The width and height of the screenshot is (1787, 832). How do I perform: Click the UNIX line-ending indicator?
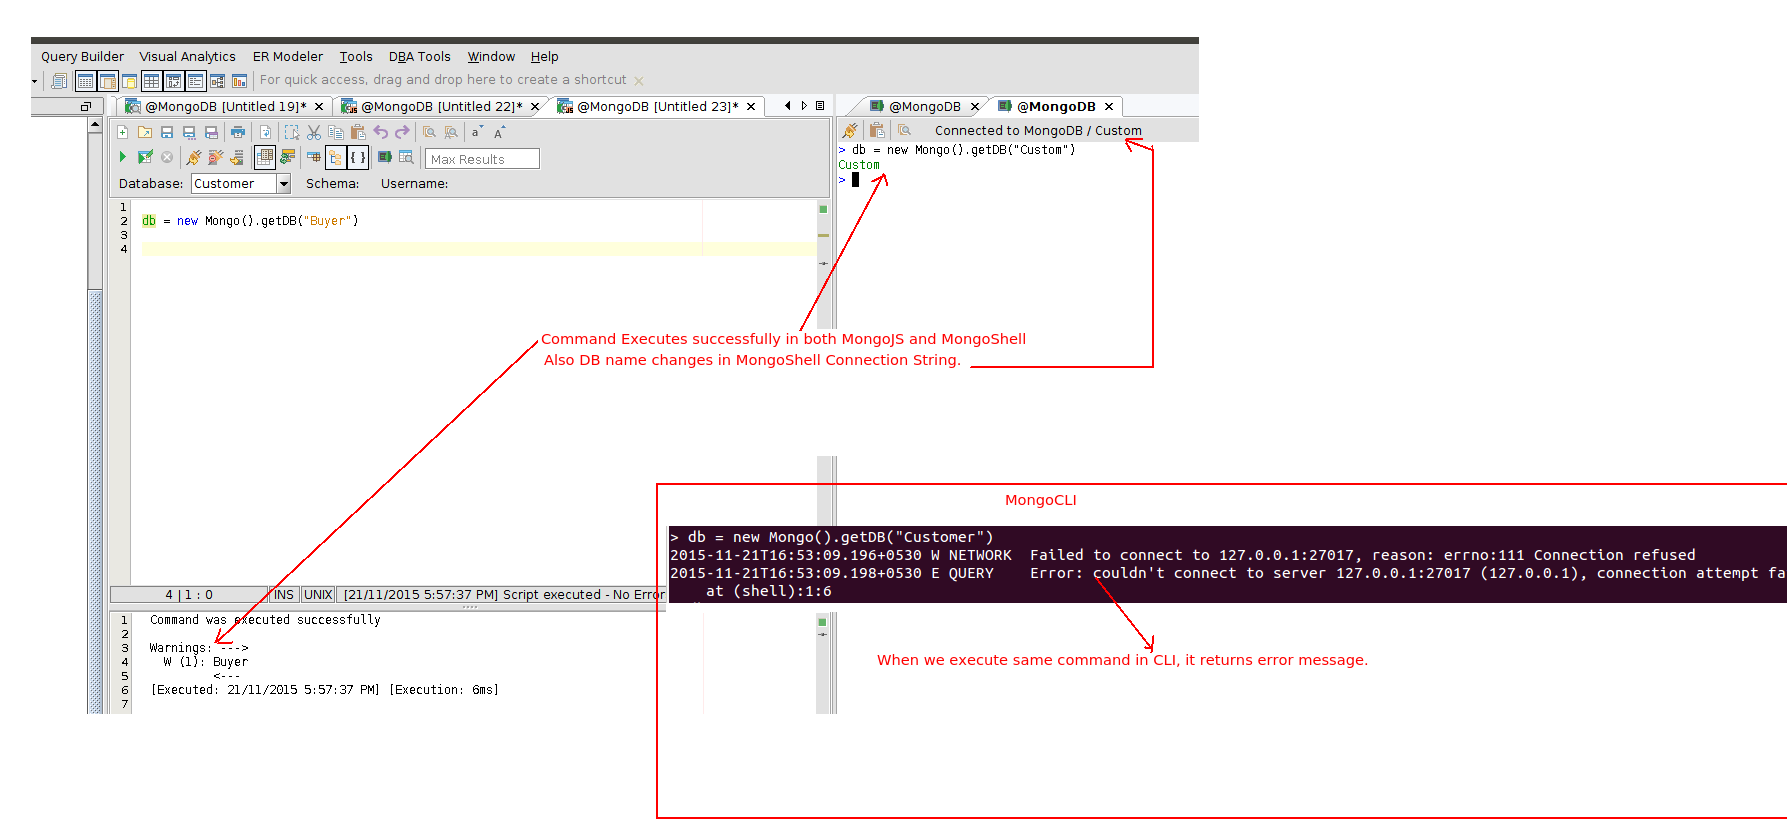[x=318, y=594]
